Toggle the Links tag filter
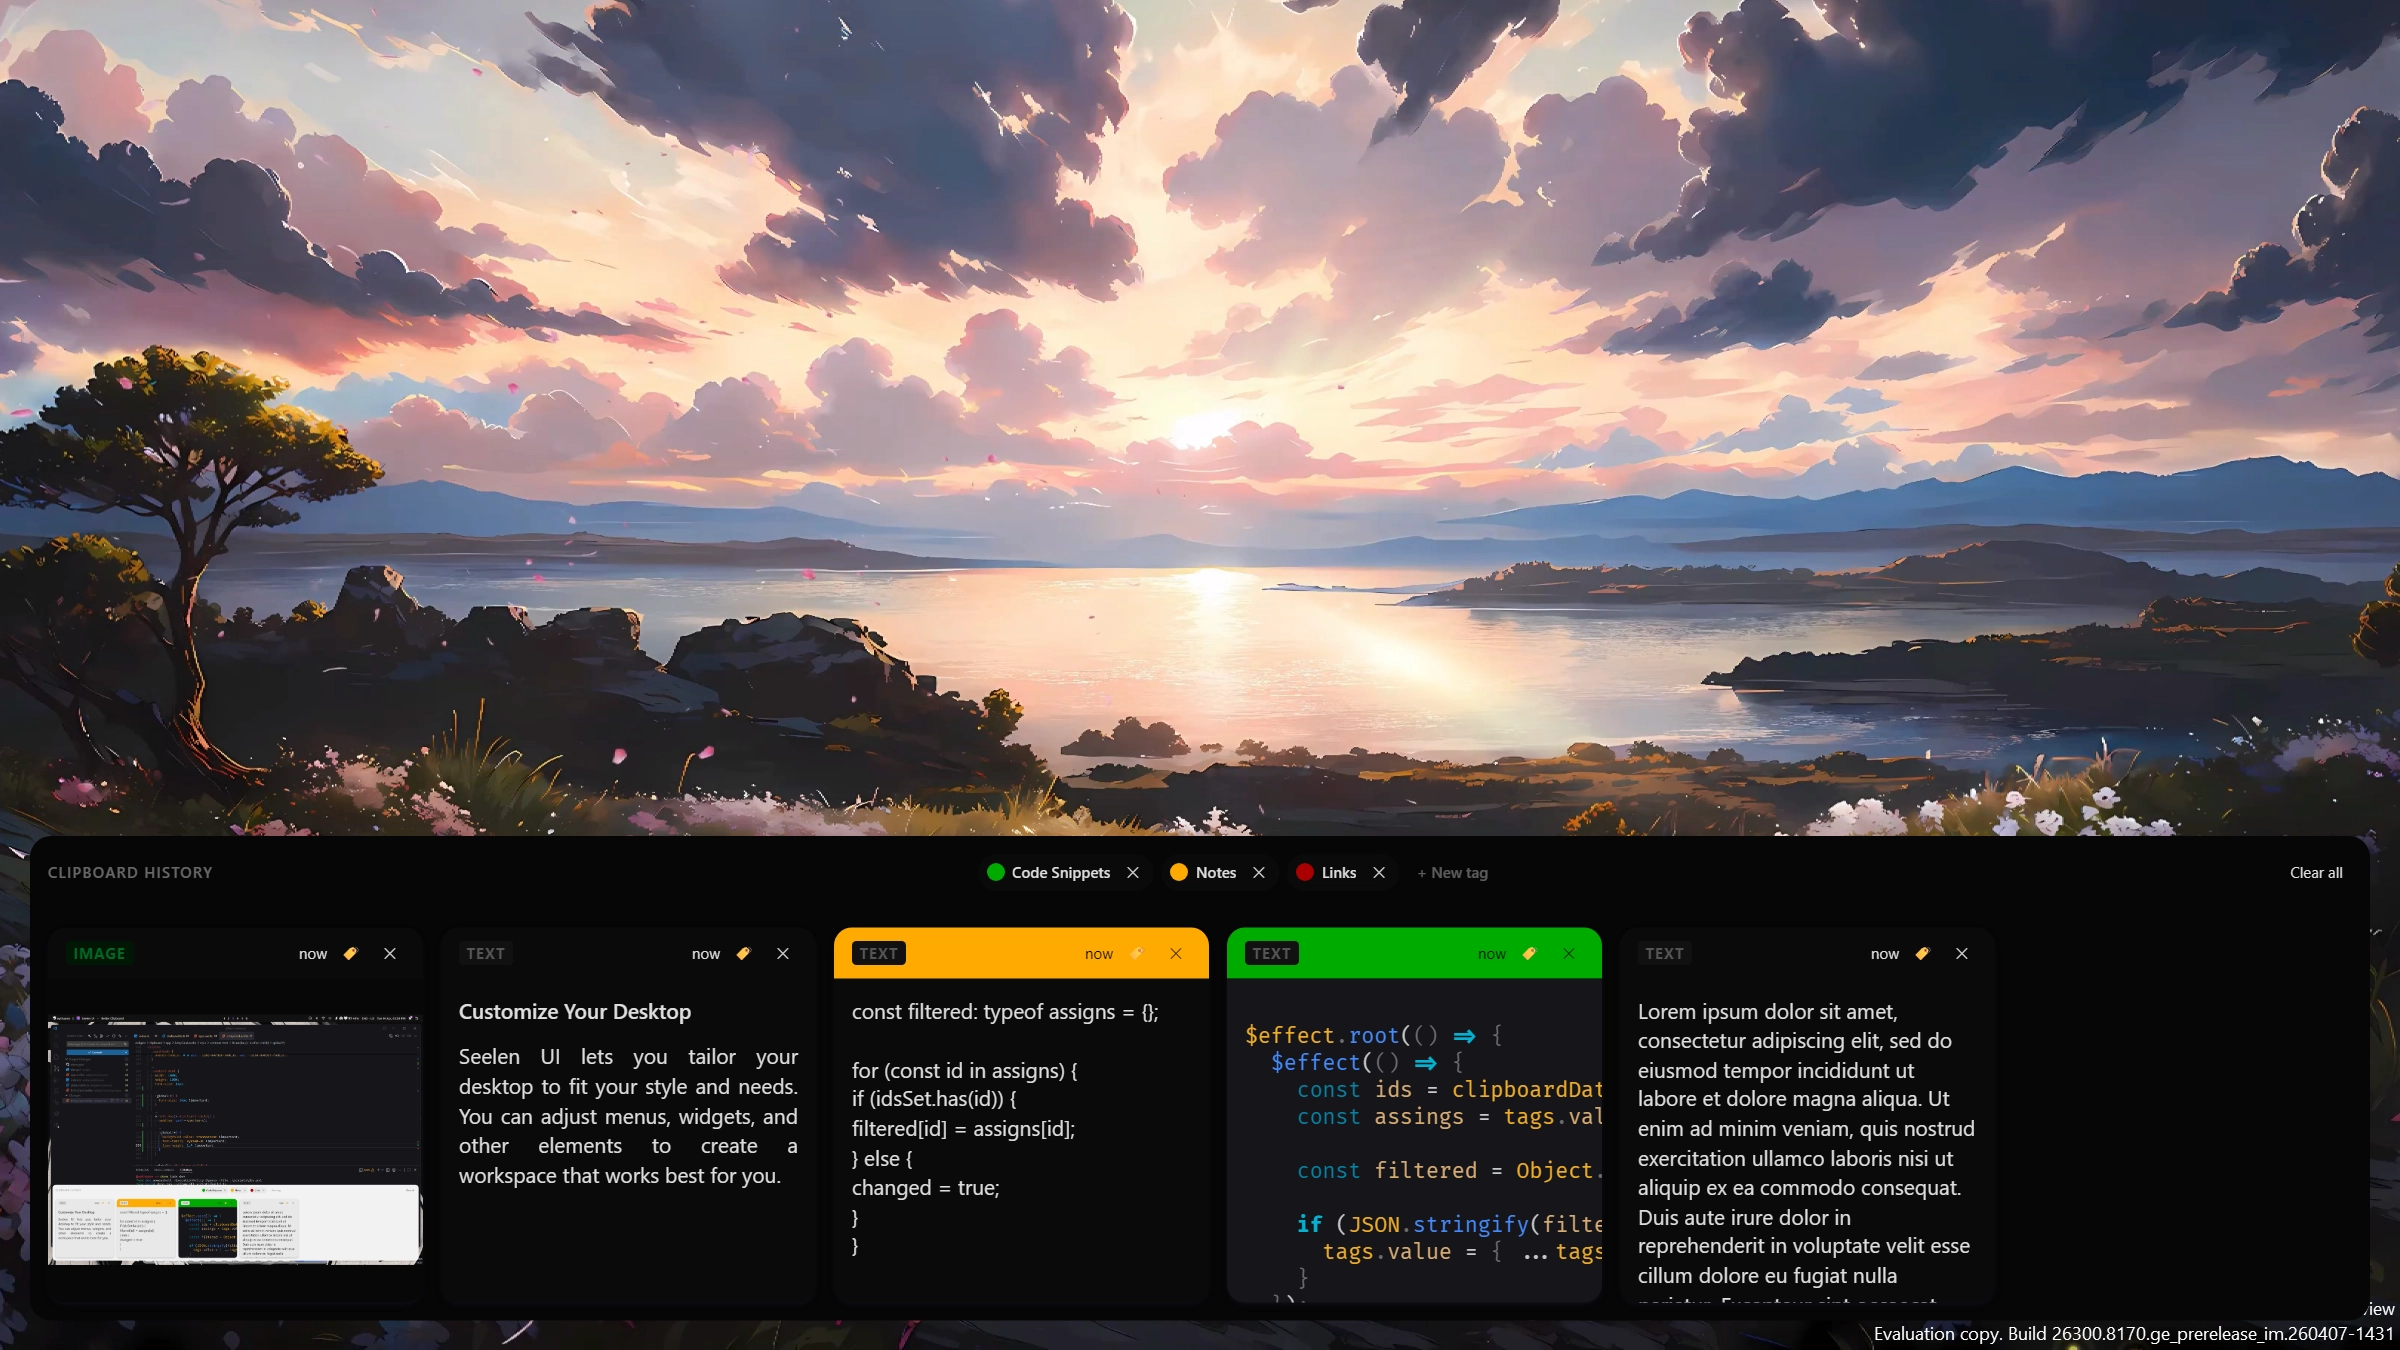The width and height of the screenshot is (2400, 1350). [1339, 872]
